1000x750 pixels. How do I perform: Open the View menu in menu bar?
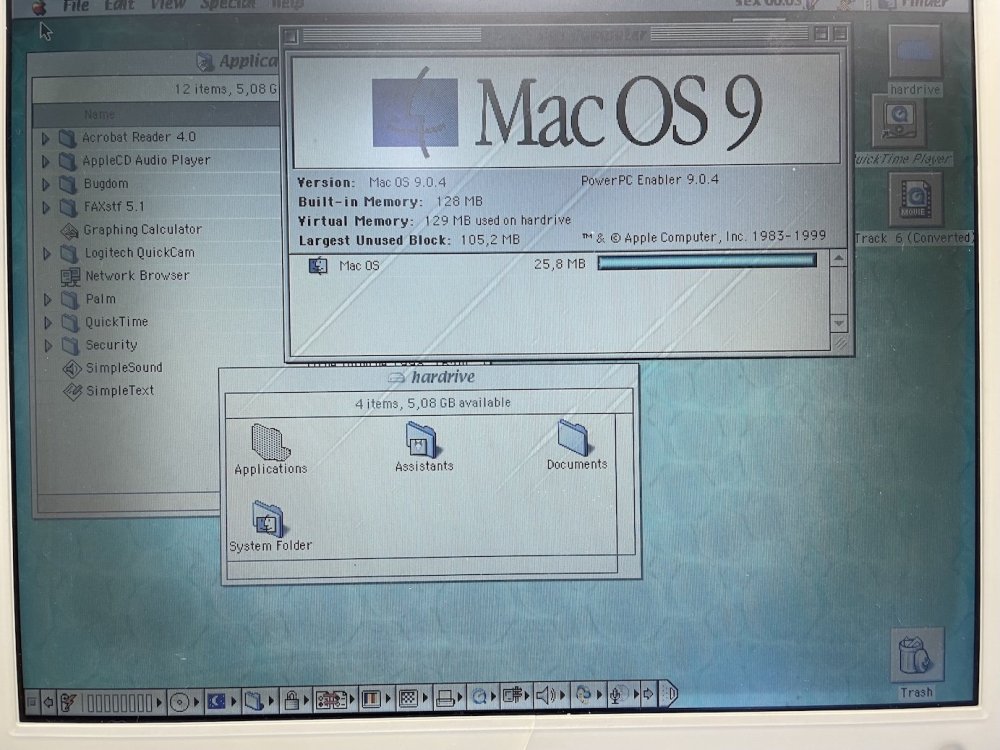point(169,5)
